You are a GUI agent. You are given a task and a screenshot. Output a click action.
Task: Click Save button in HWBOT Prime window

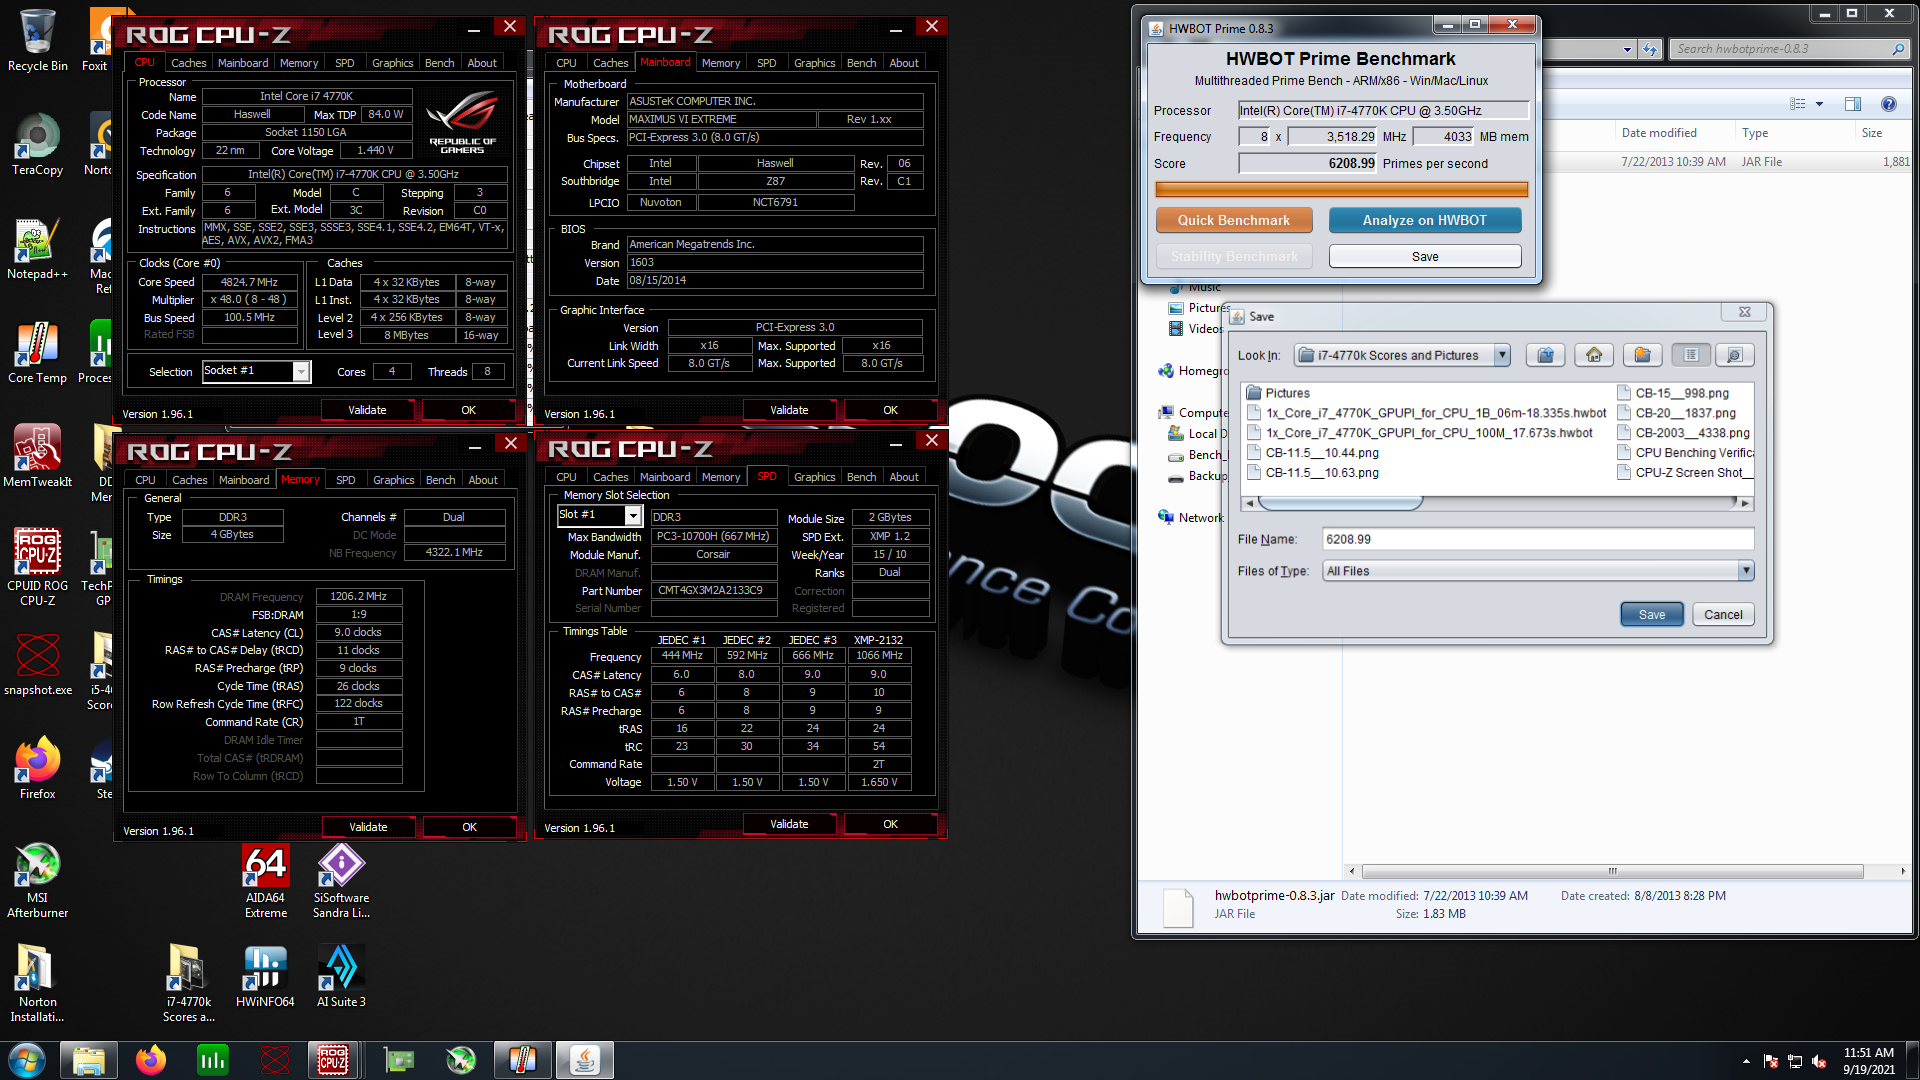(x=1425, y=257)
